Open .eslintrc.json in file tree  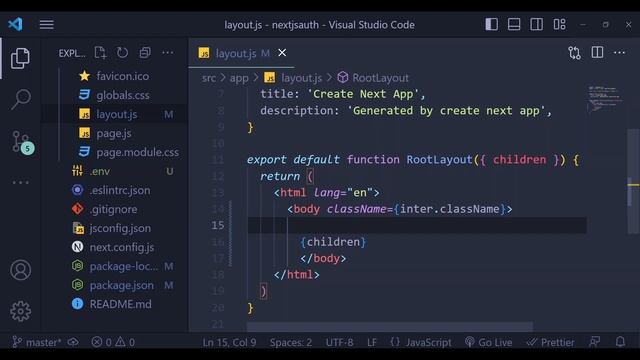120,191
